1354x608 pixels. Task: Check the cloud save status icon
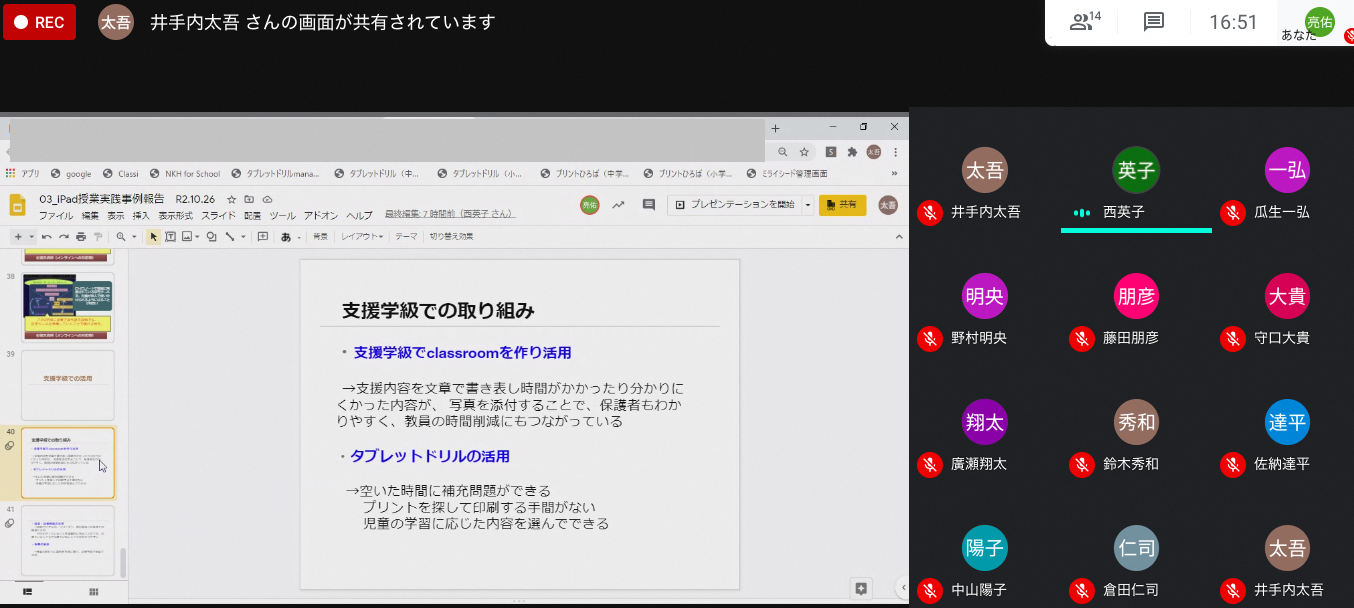(x=267, y=199)
